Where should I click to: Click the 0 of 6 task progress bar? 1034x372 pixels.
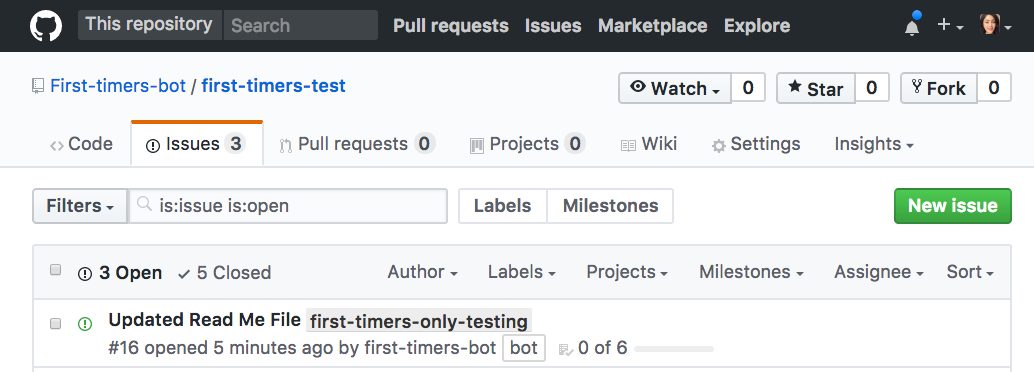tap(674, 348)
